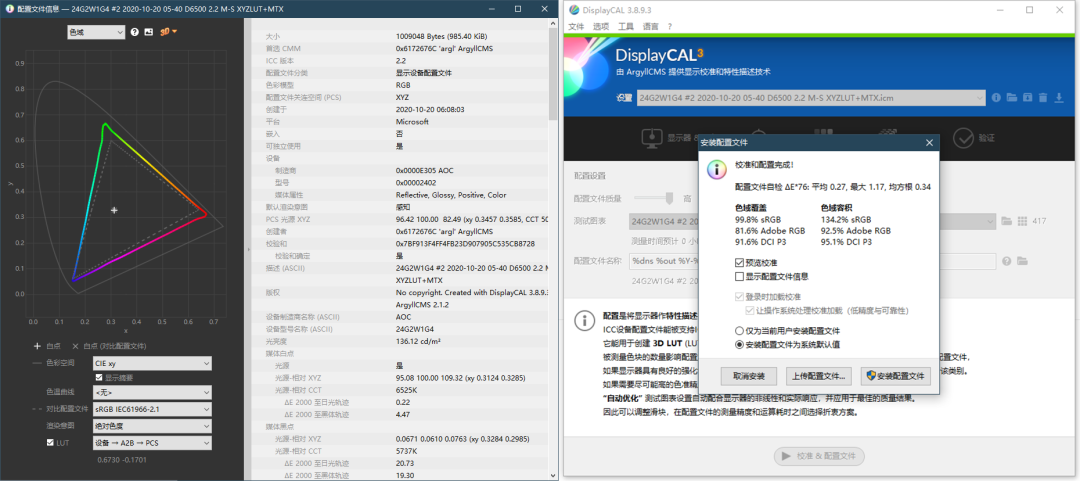Toggle the 显示摘要 checkbox
Screen dimensions: 1080x481
(99, 378)
